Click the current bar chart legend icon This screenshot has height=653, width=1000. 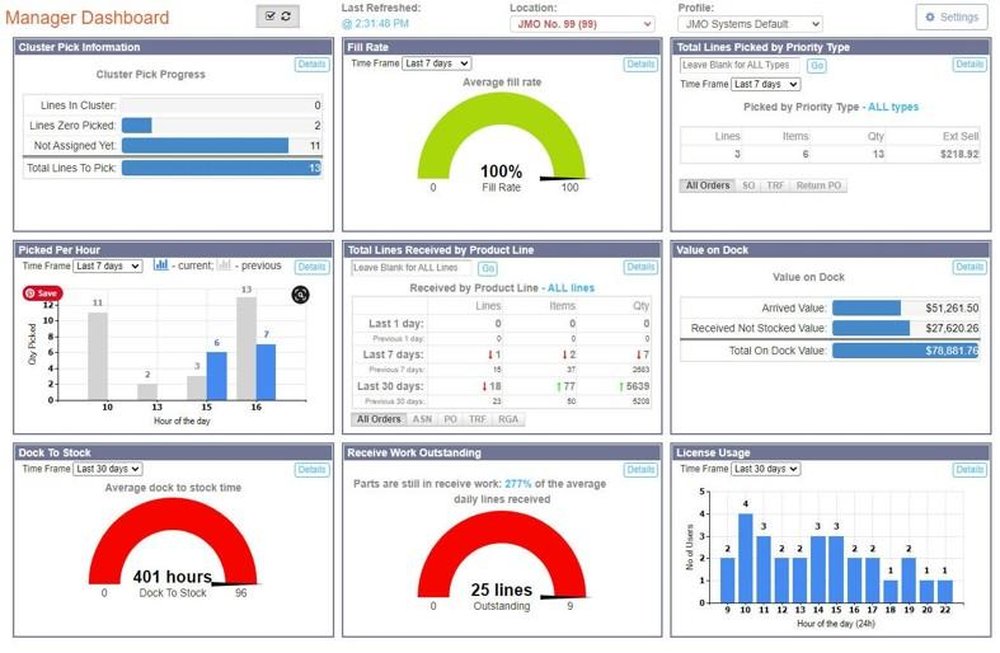161,265
